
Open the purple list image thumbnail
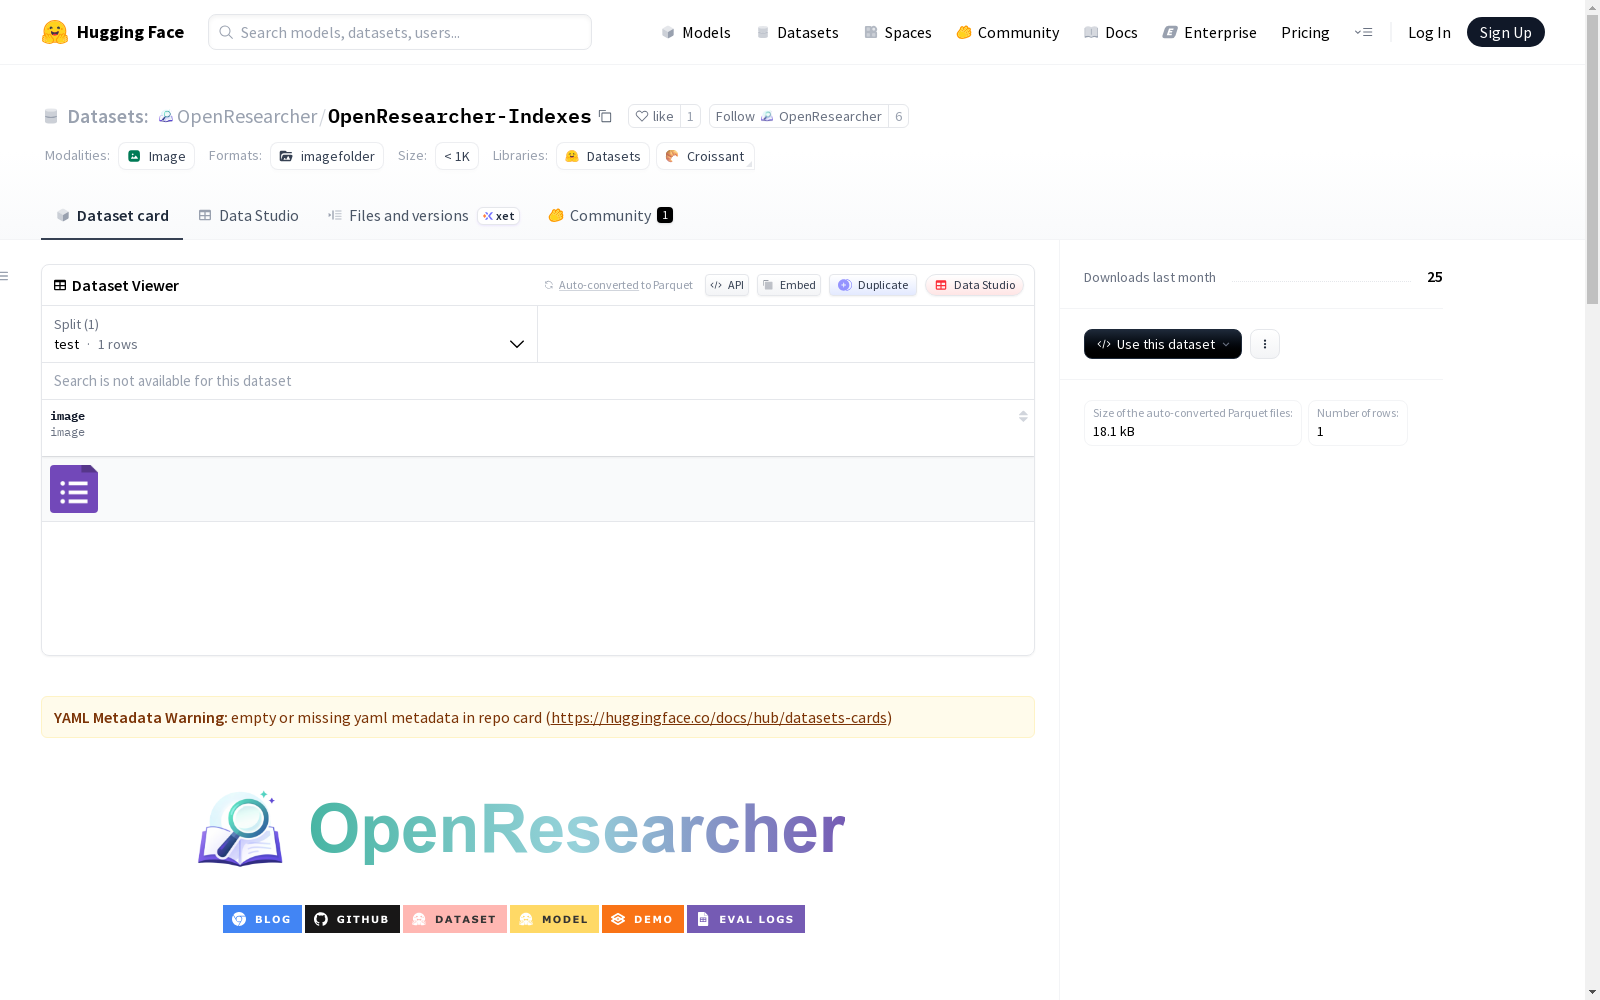click(x=74, y=489)
